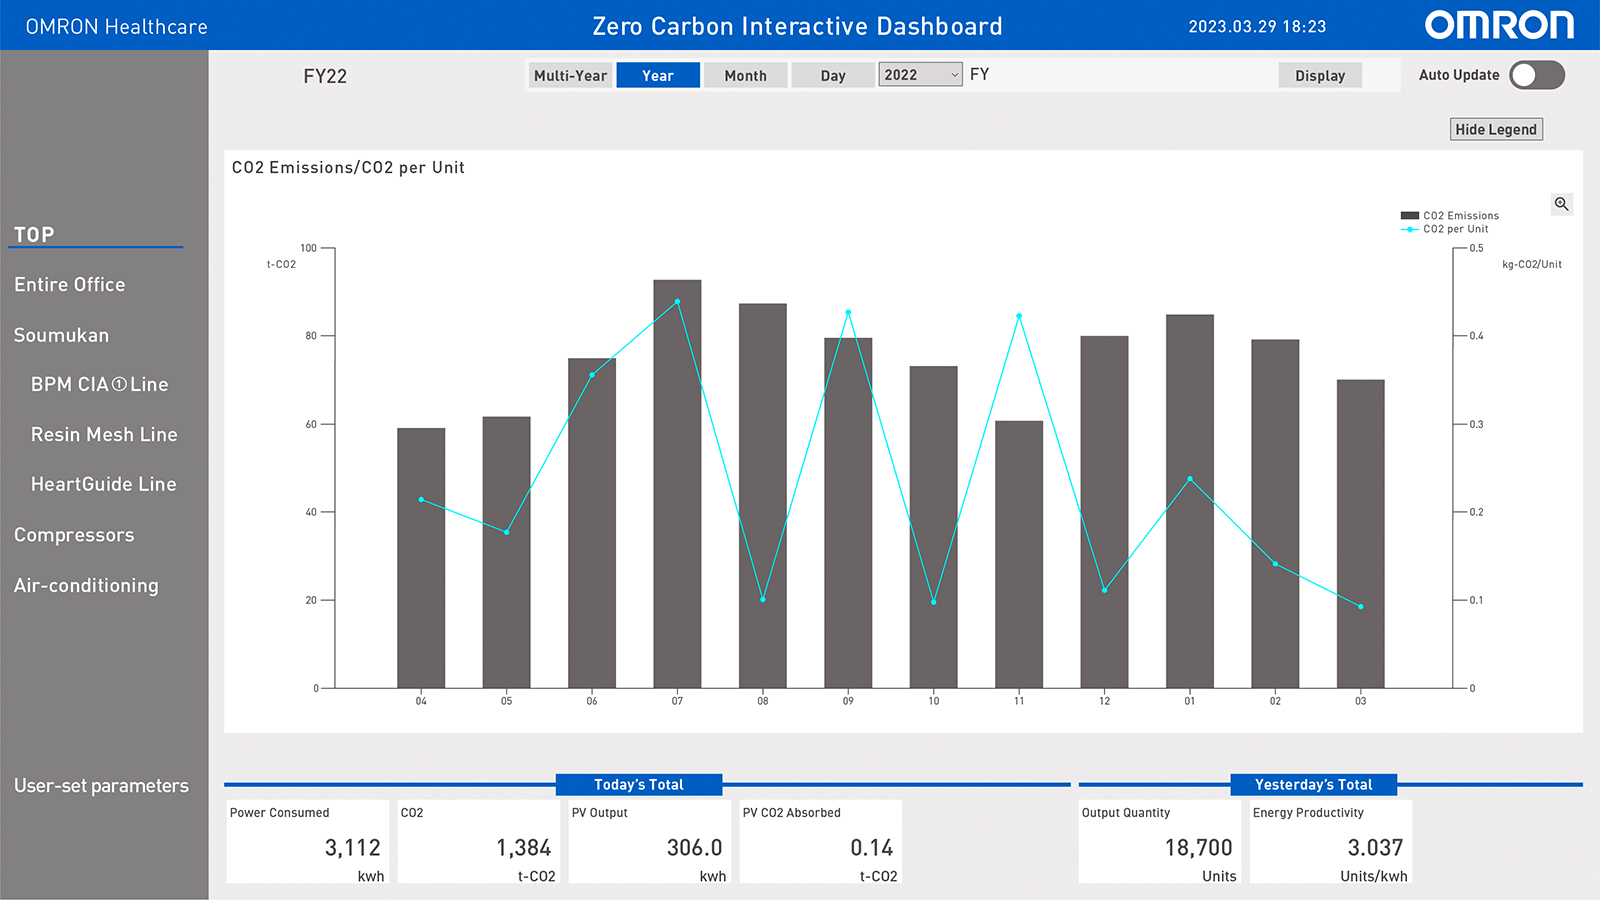The width and height of the screenshot is (1600, 900).
Task: Click the OMRON logo in header
Action: click(x=1498, y=26)
